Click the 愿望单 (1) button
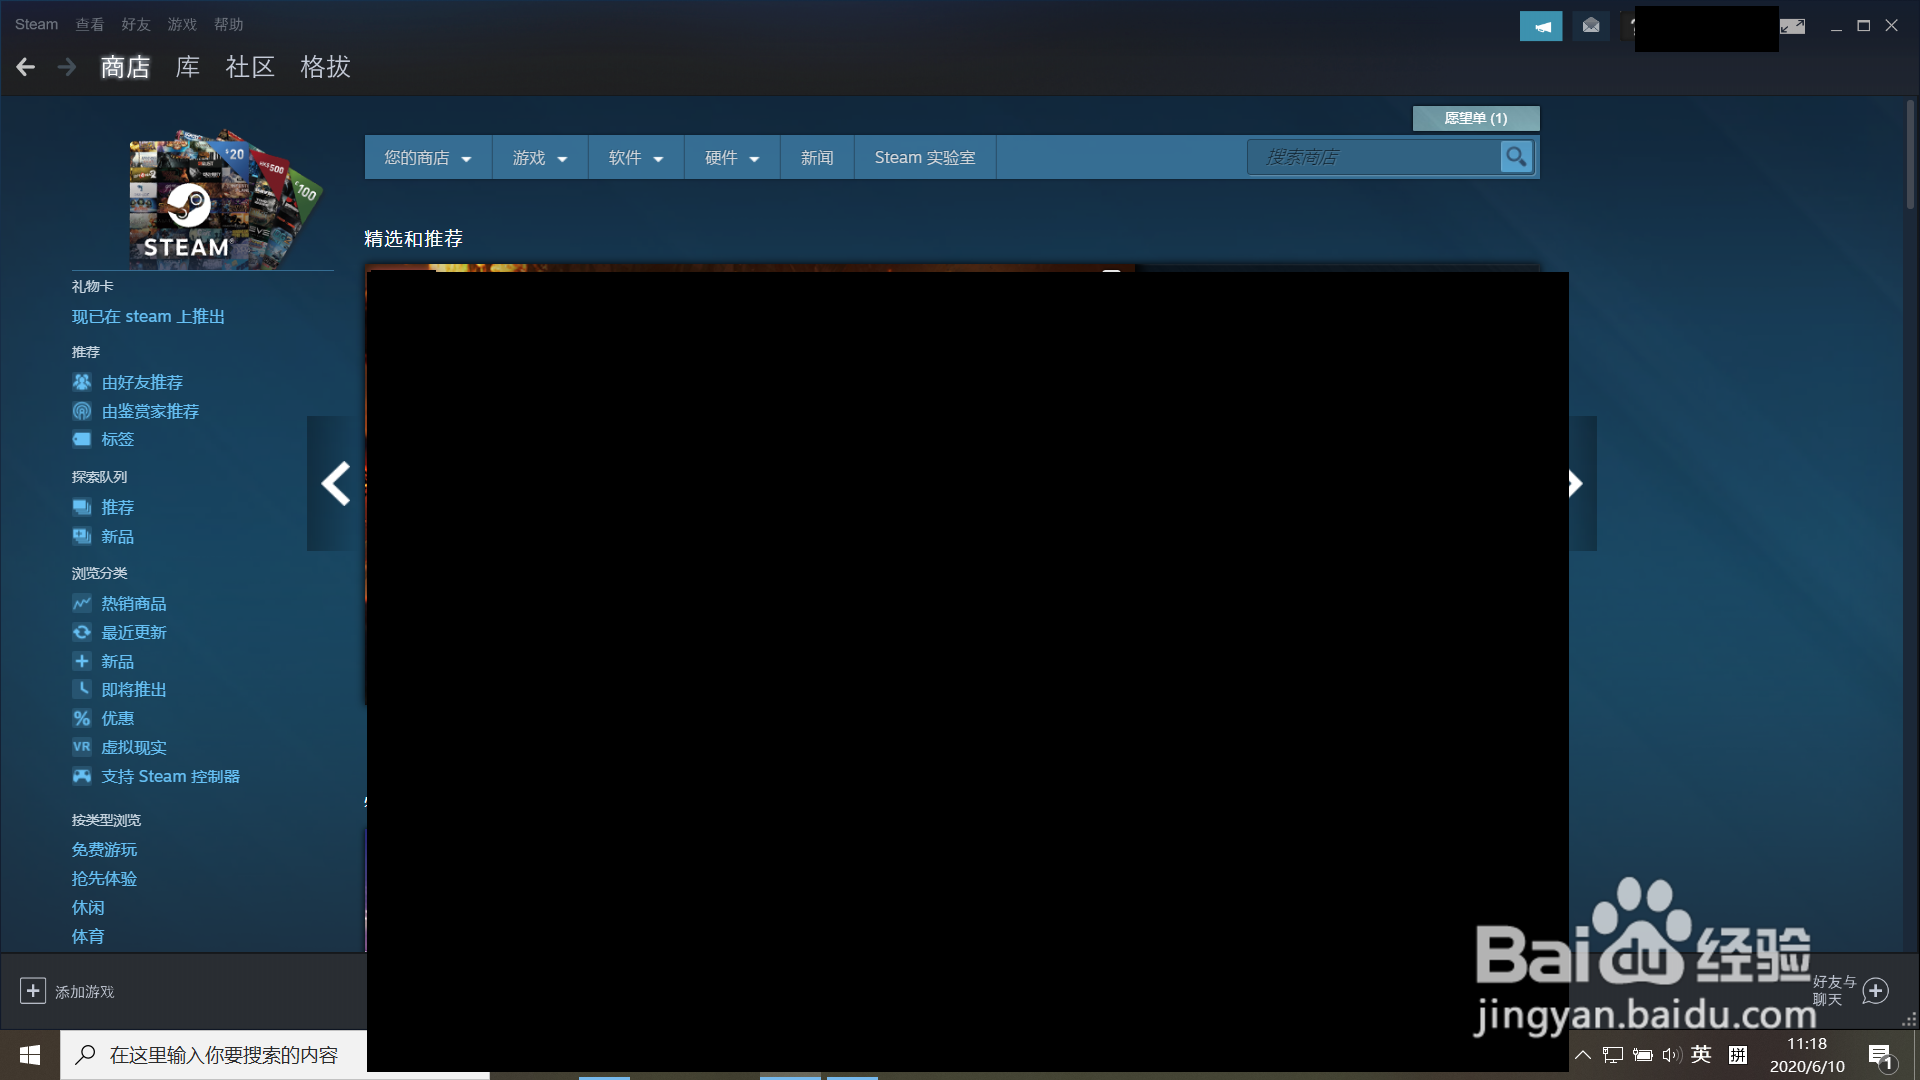 tap(1476, 118)
